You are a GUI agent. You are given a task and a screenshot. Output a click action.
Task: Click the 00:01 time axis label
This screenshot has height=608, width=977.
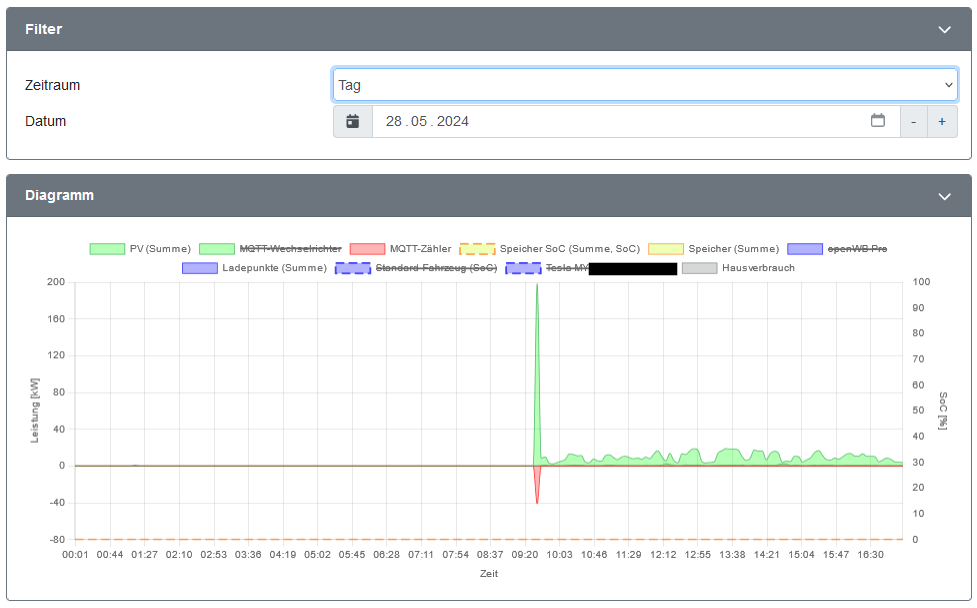(75, 554)
